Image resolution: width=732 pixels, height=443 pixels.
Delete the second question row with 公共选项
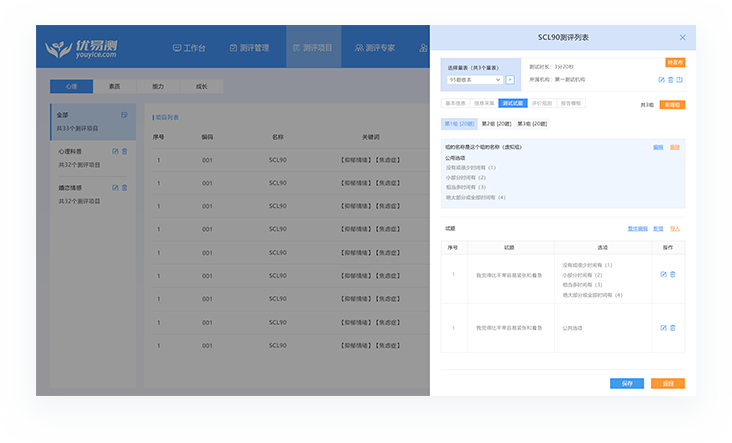[673, 328]
